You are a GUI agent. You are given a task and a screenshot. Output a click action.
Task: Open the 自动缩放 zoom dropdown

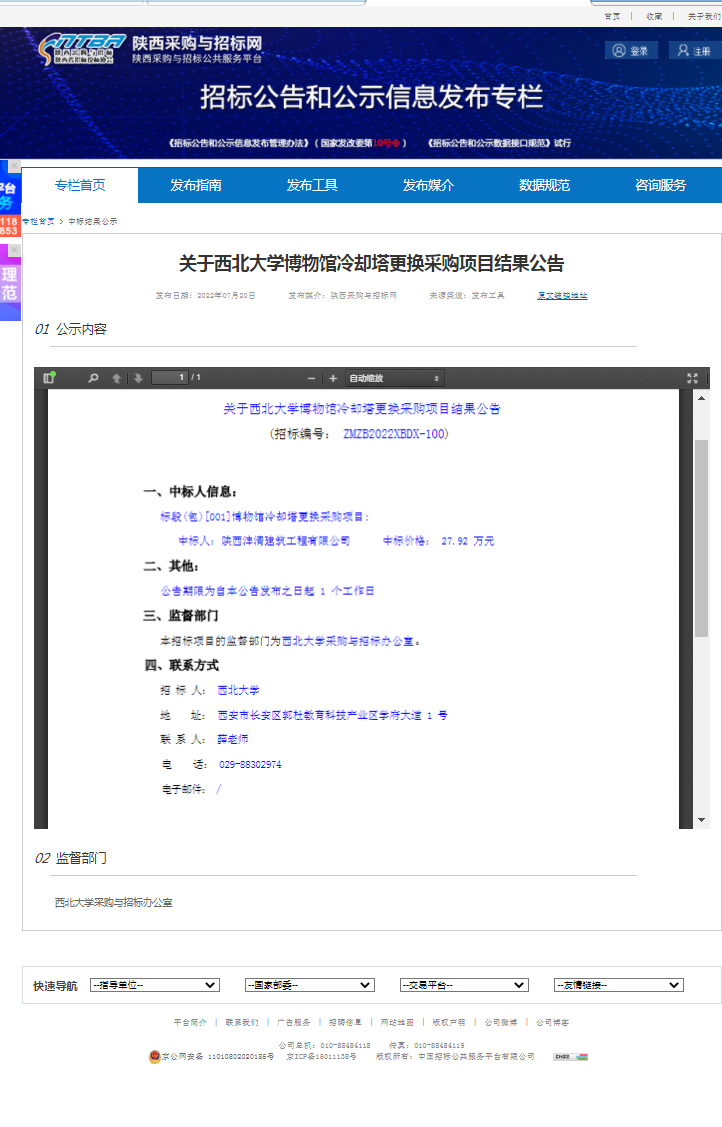(394, 378)
